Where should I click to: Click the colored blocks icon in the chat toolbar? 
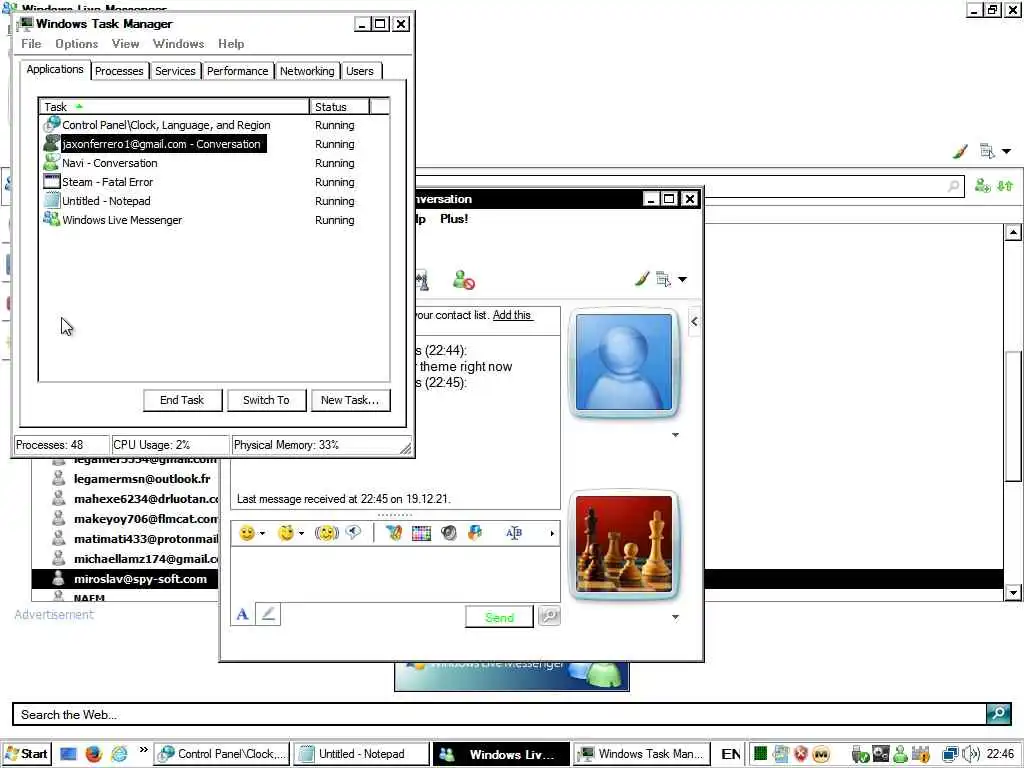[x=475, y=533]
